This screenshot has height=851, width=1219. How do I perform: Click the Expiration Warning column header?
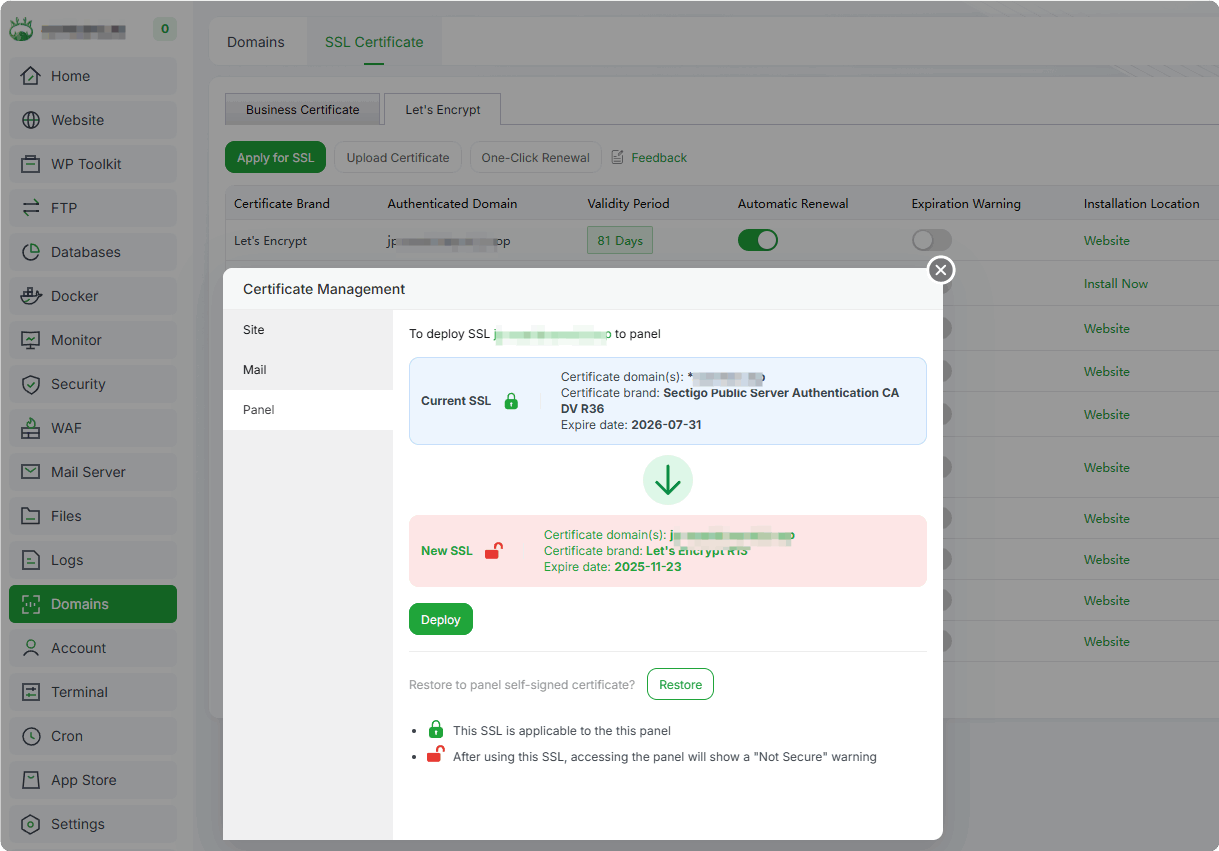pos(966,203)
